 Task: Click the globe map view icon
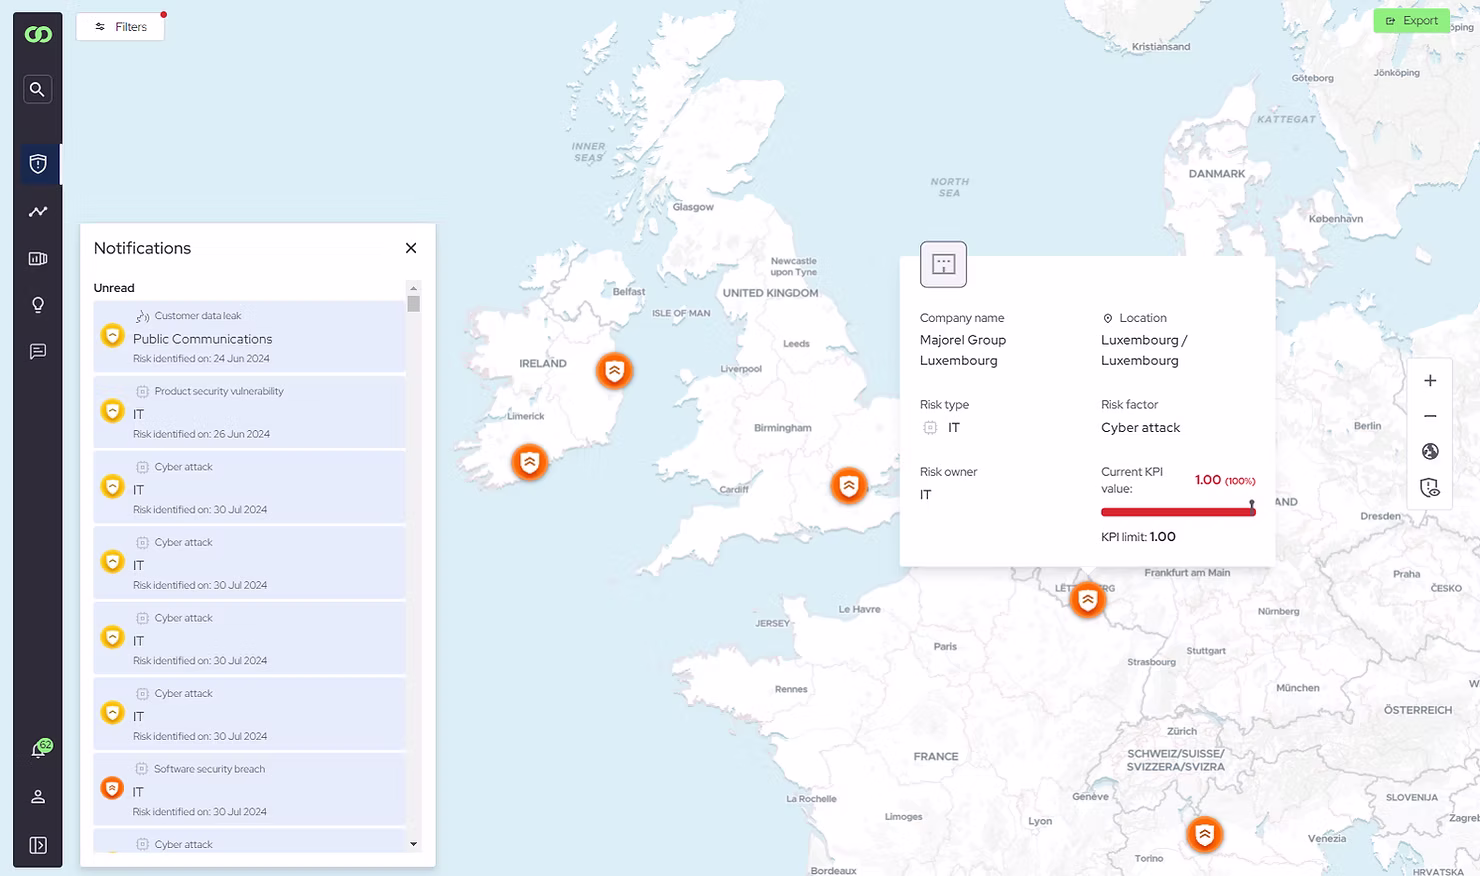[x=1430, y=452]
